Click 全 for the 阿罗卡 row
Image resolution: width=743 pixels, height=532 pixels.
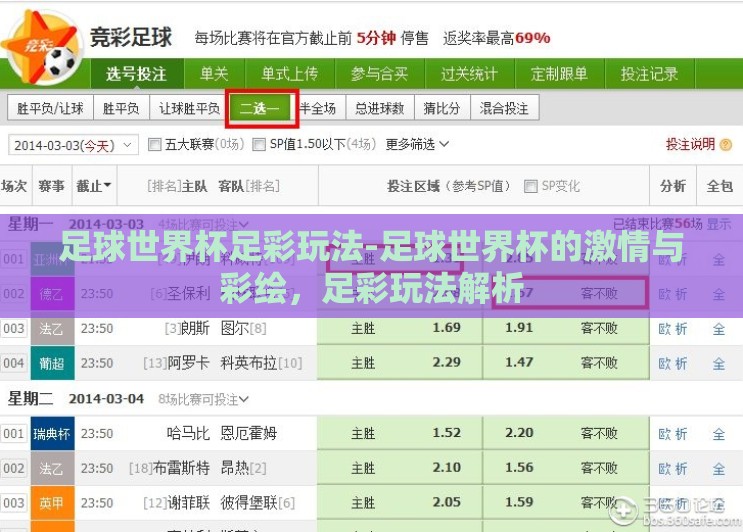[719, 363]
